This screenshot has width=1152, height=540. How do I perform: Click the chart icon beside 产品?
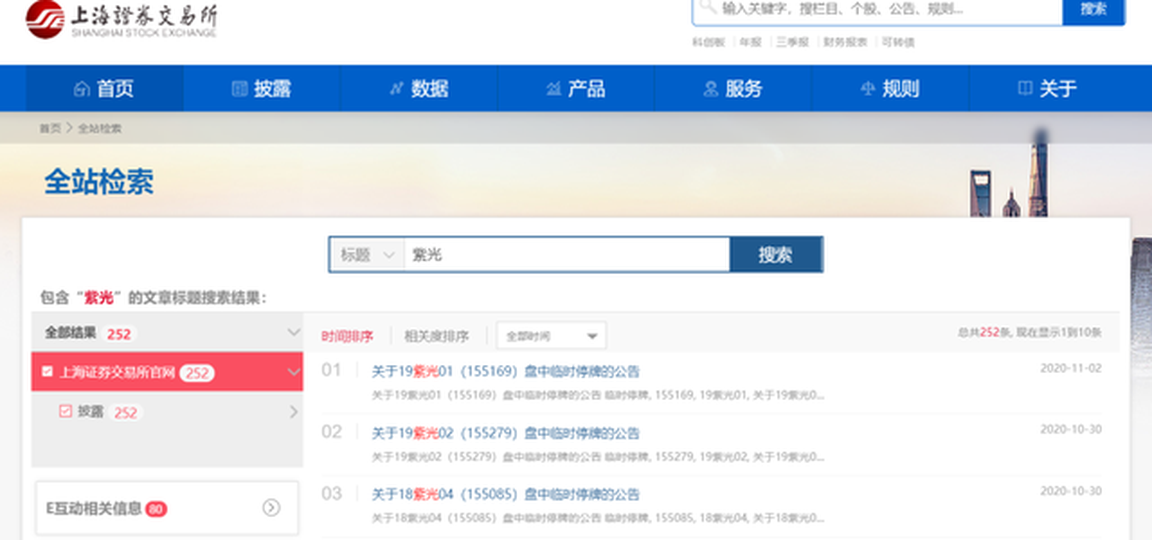click(553, 89)
